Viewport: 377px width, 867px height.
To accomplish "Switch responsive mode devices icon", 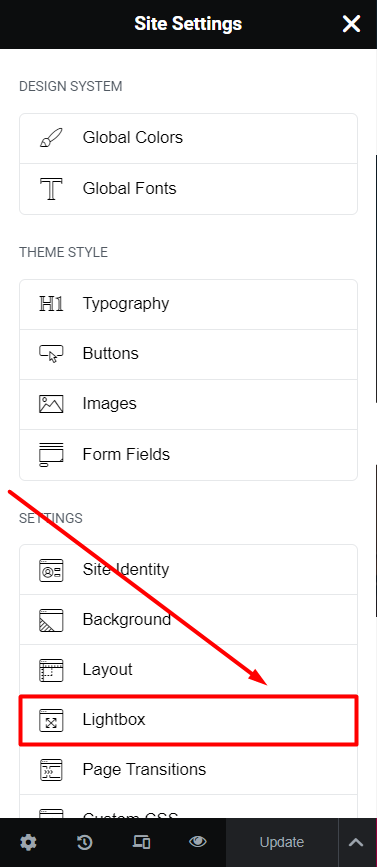I will (142, 842).
